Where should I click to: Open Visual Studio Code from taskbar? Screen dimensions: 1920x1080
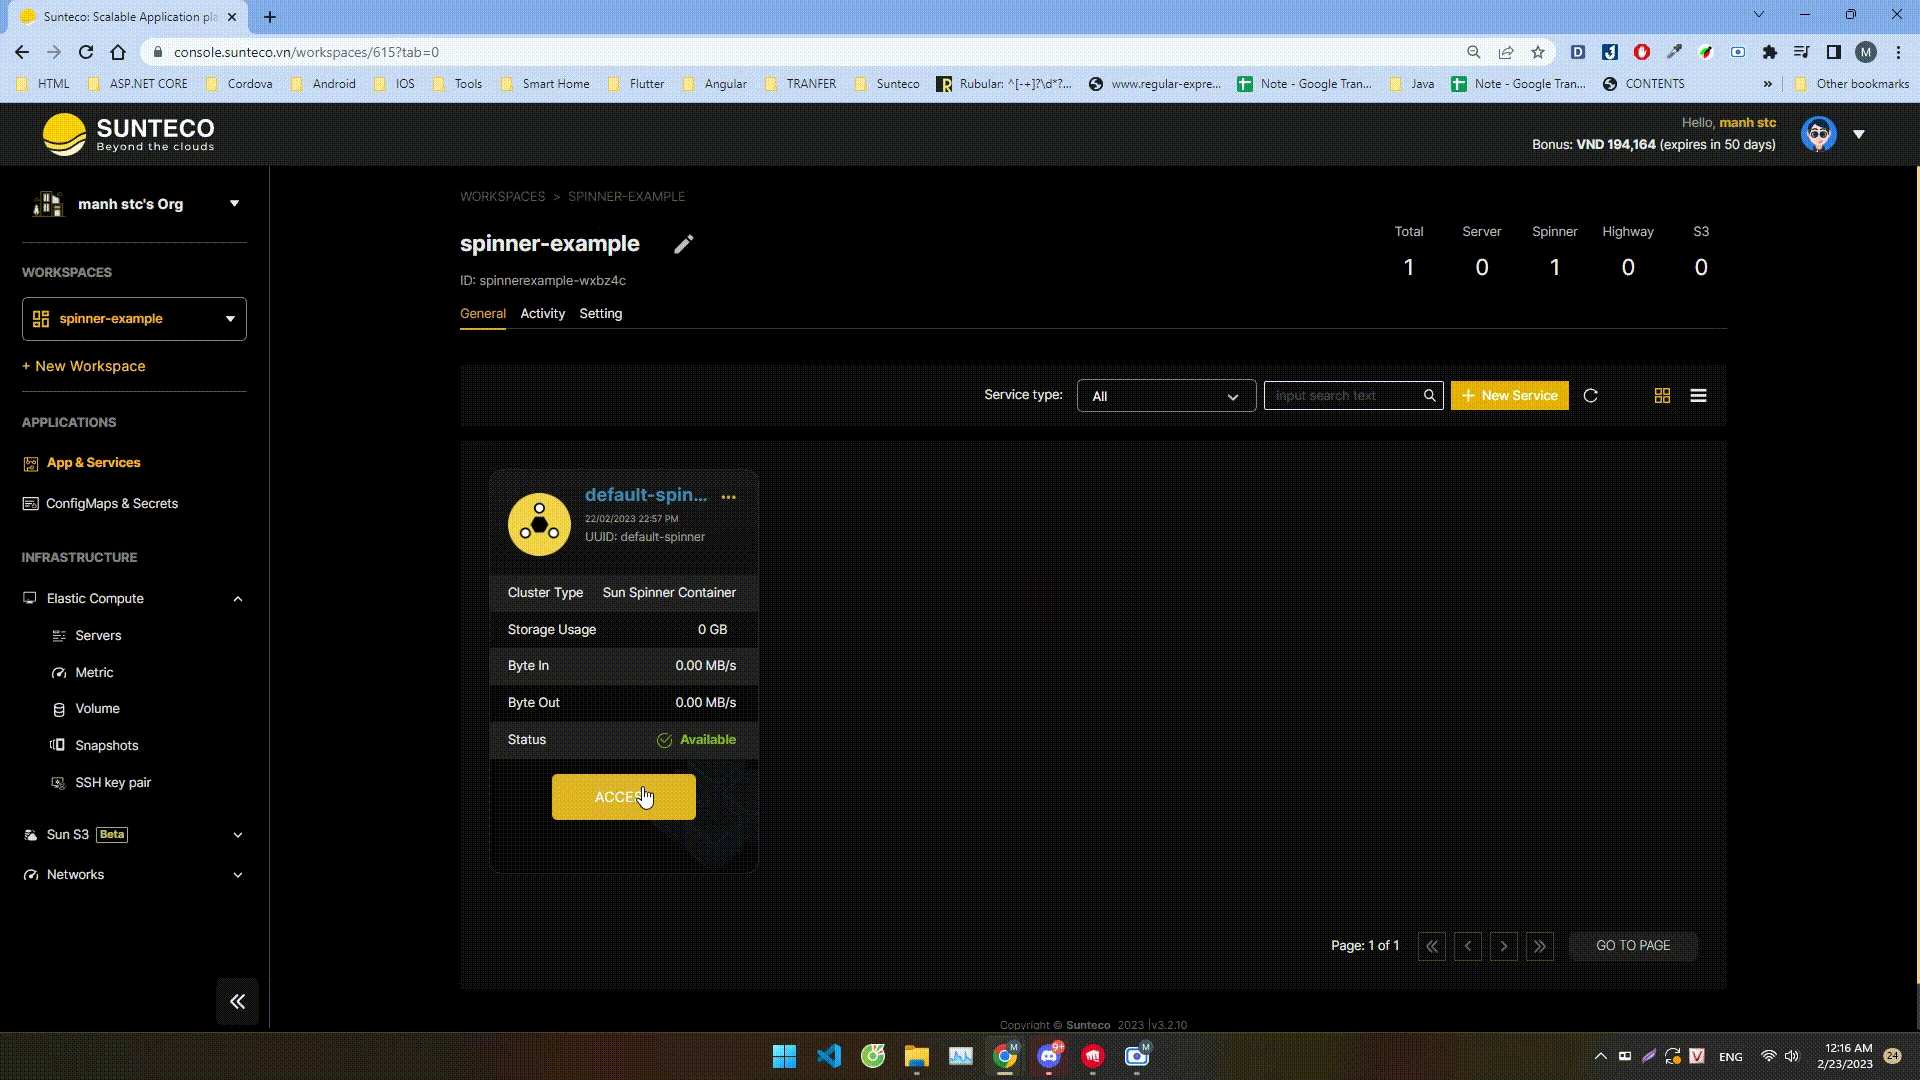point(829,1056)
